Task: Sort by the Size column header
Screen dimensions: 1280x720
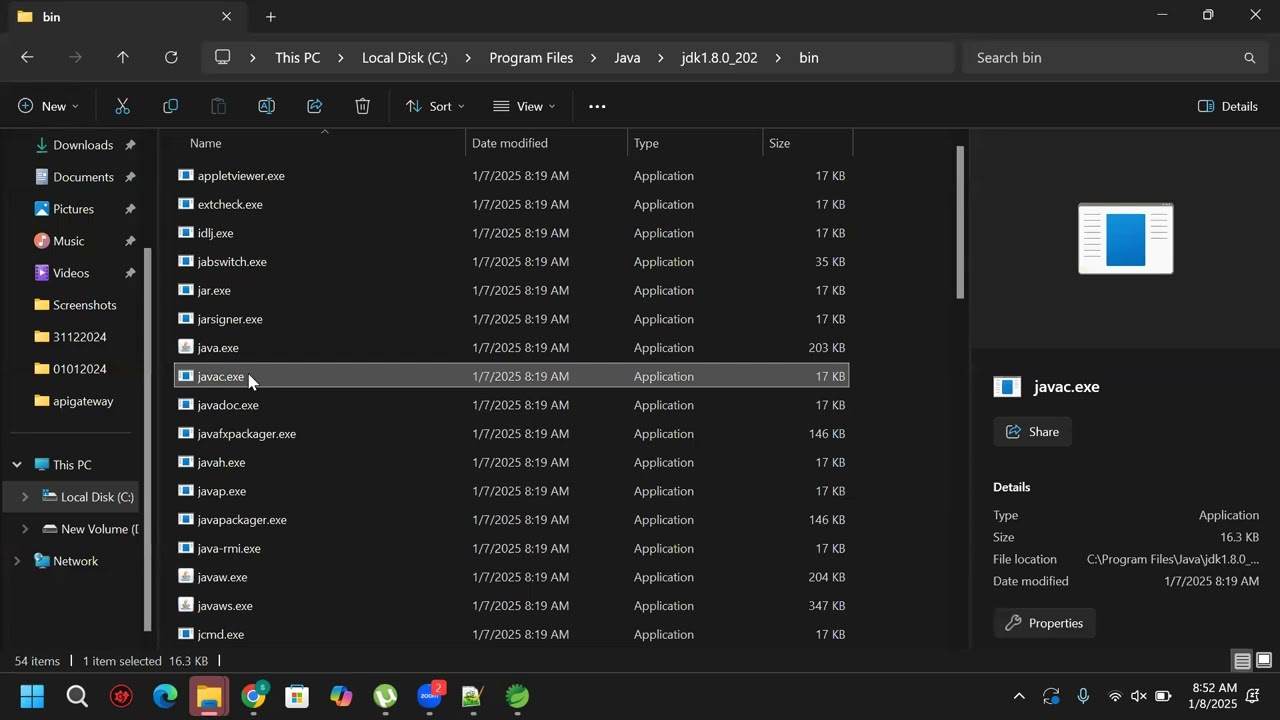Action: point(808,143)
